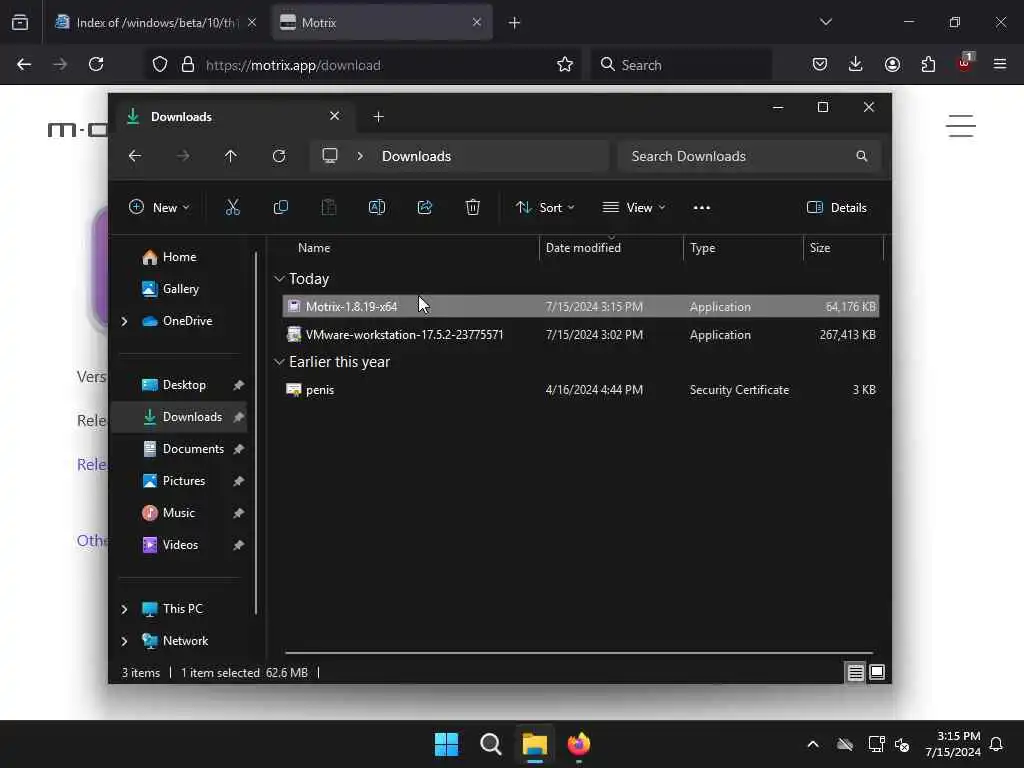Open the View dropdown
This screenshot has height=768, width=1024.
[x=633, y=208]
